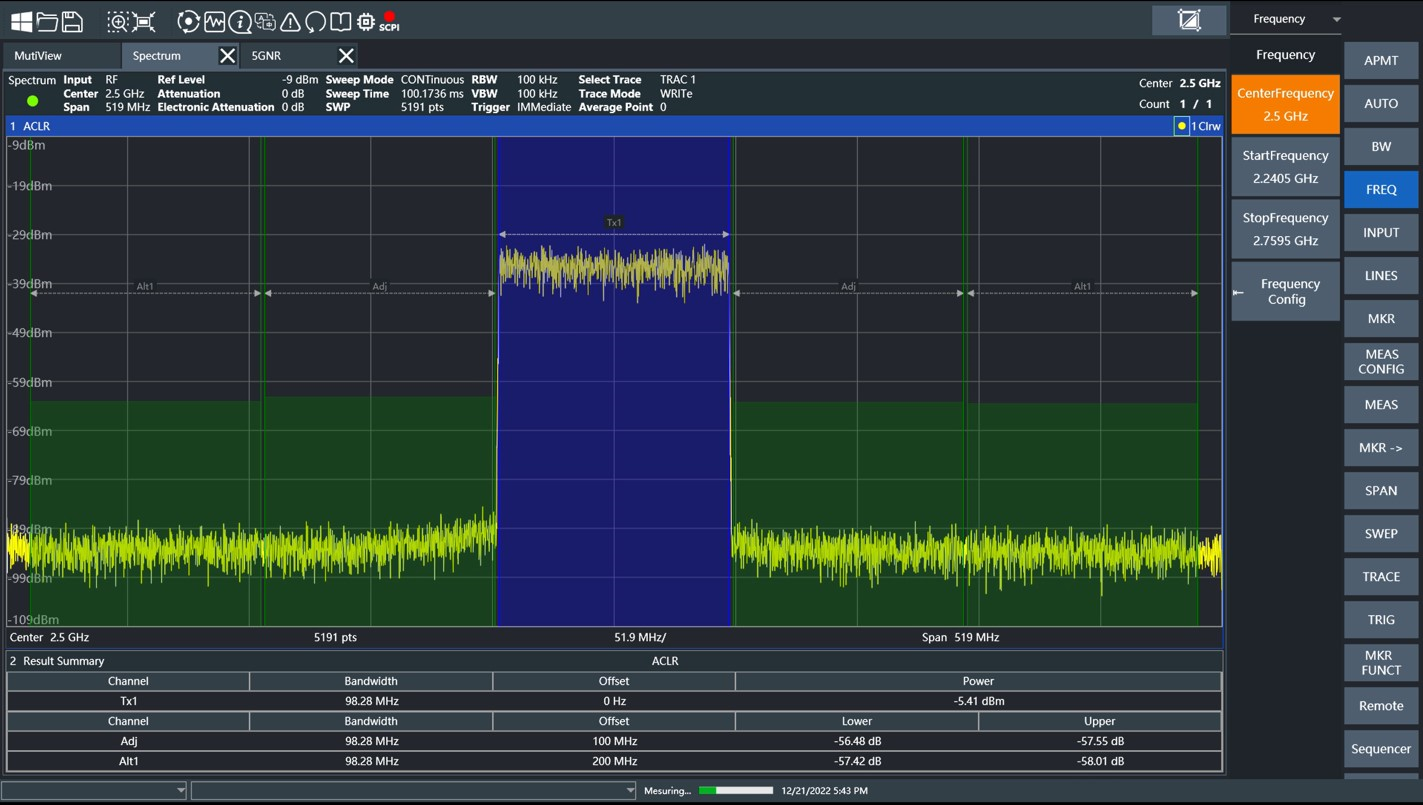The width and height of the screenshot is (1423, 805).
Task: Open the bottom-left status dropdown arrow
Action: click(x=181, y=790)
